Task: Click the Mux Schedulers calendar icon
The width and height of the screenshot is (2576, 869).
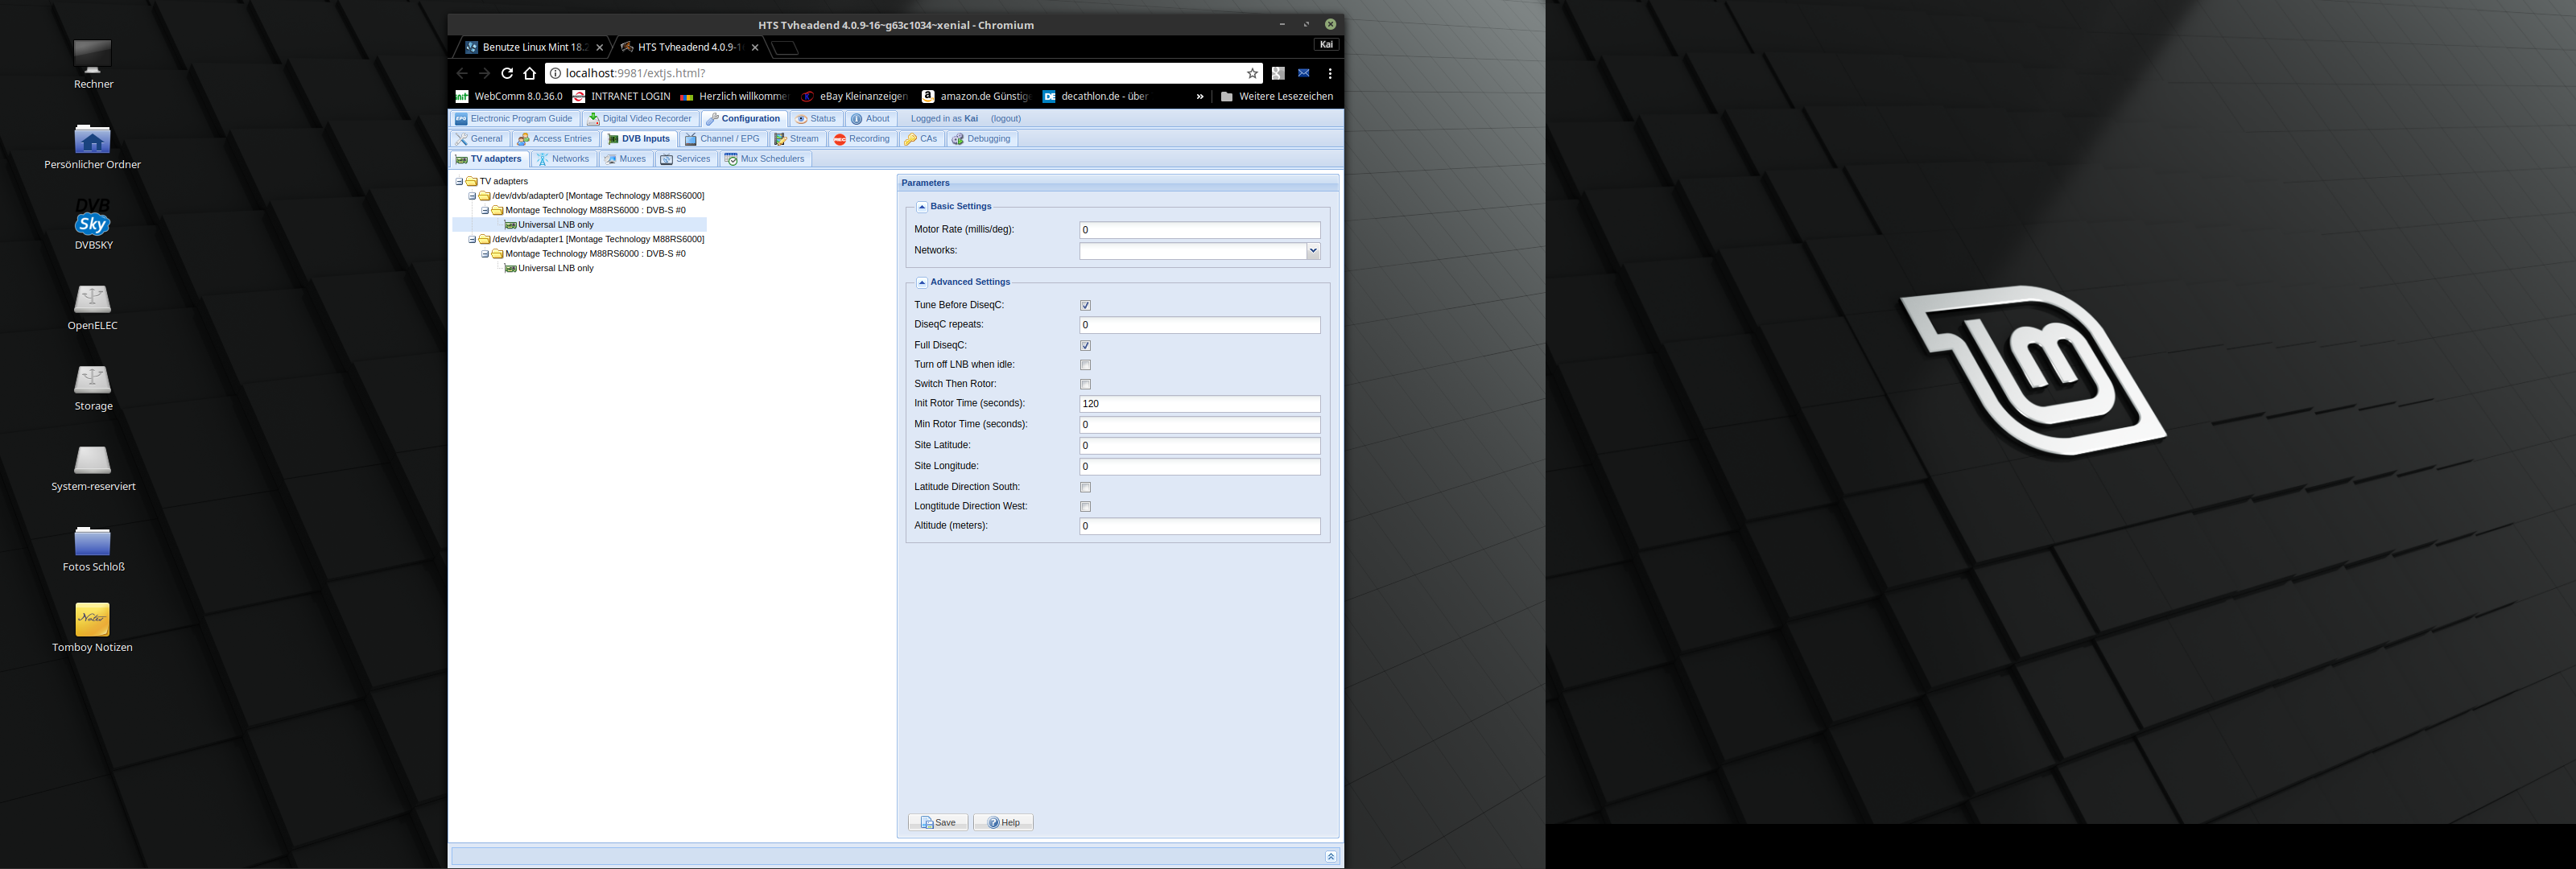Action: click(x=731, y=159)
